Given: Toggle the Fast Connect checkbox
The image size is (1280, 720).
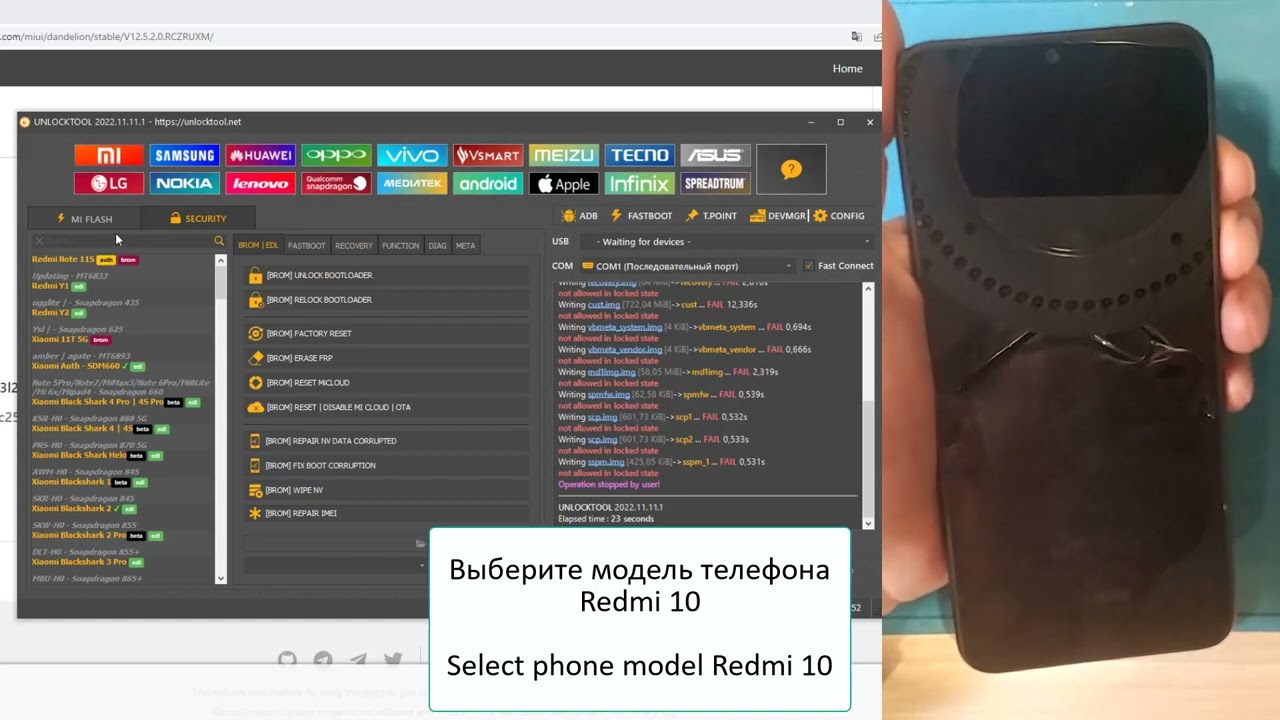Looking at the screenshot, I should [809, 266].
